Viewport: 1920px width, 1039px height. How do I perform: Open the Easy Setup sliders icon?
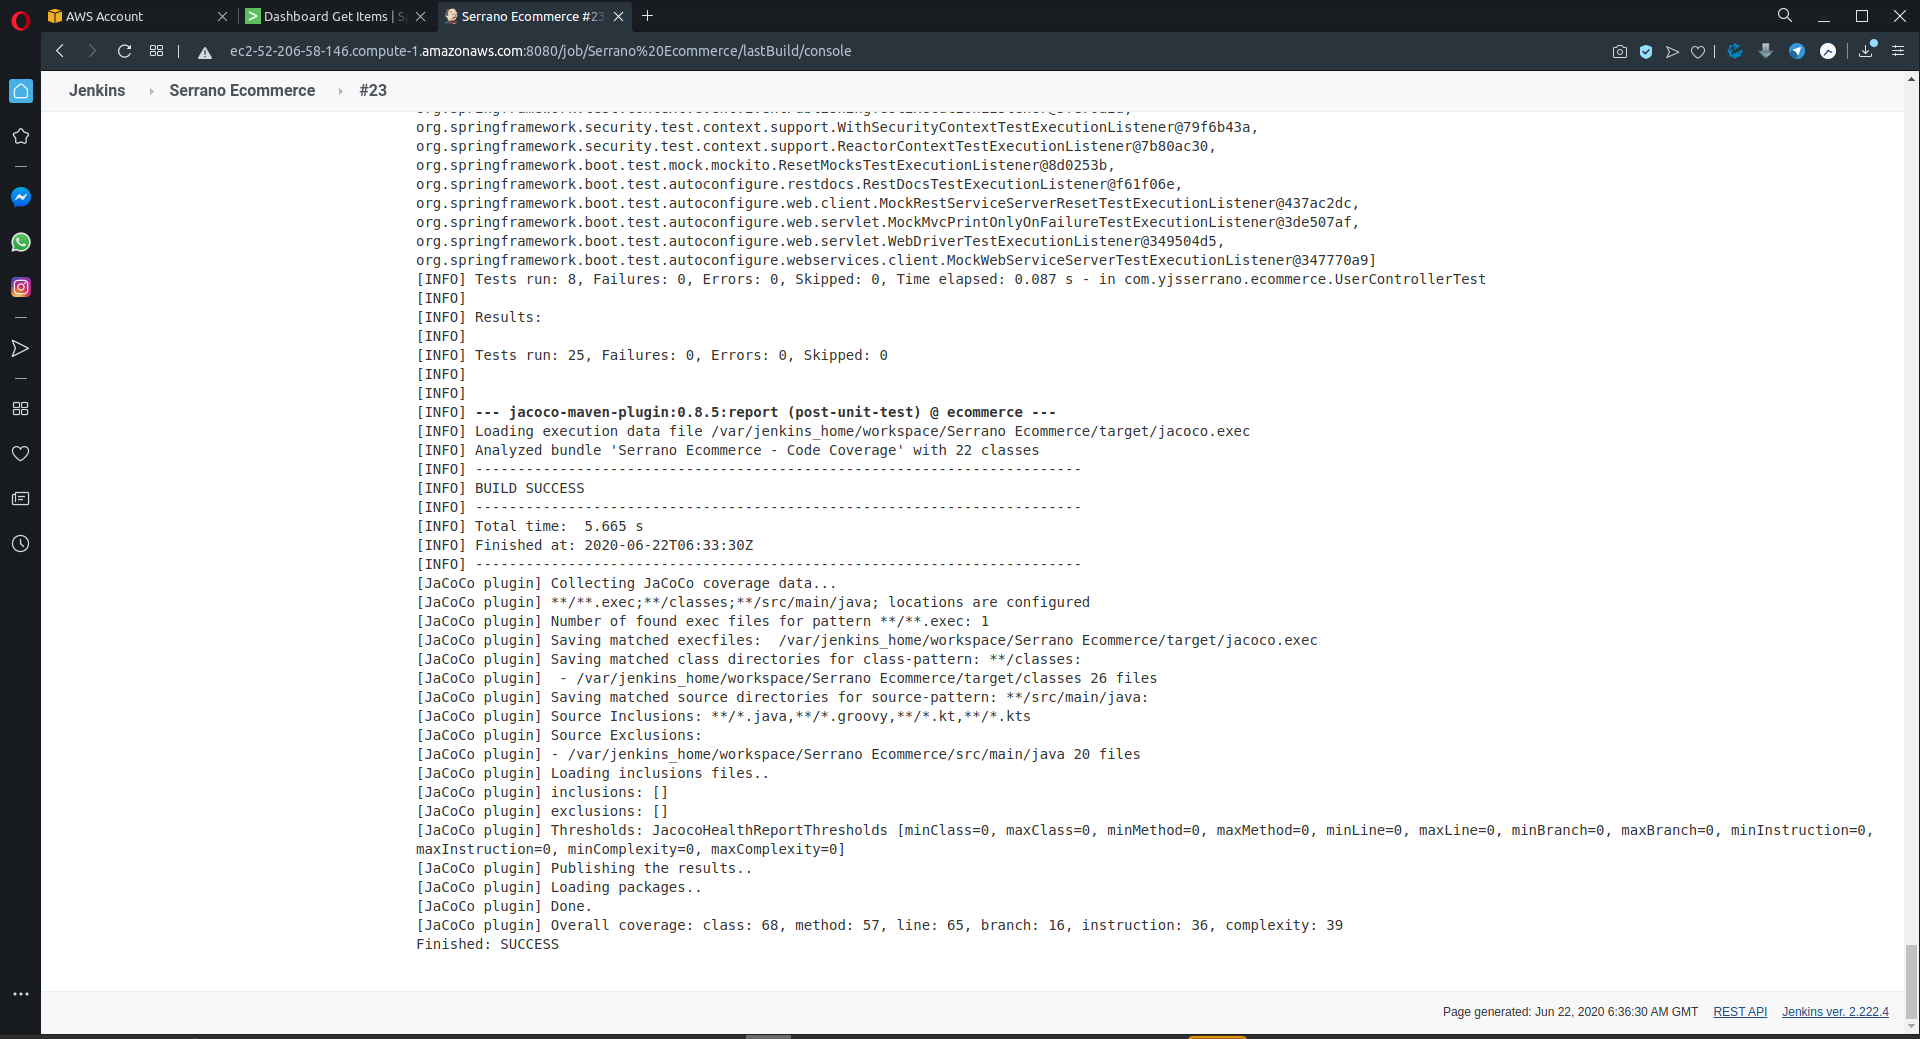click(x=1898, y=51)
